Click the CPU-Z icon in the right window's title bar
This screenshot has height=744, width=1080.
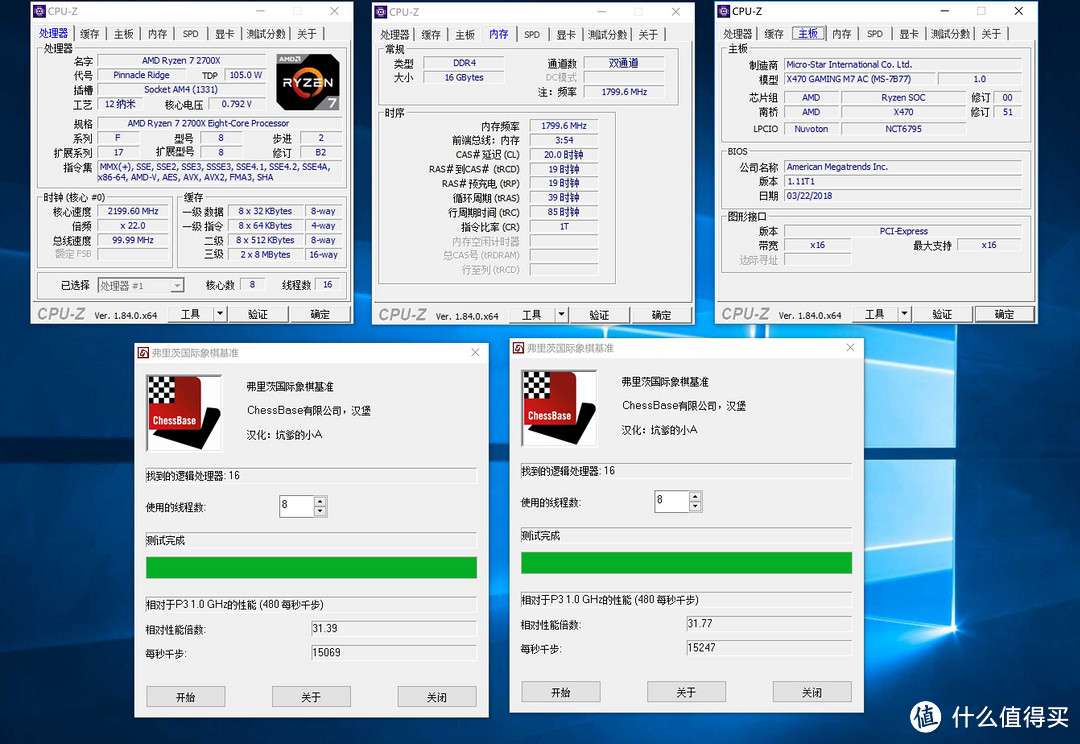[x=723, y=11]
